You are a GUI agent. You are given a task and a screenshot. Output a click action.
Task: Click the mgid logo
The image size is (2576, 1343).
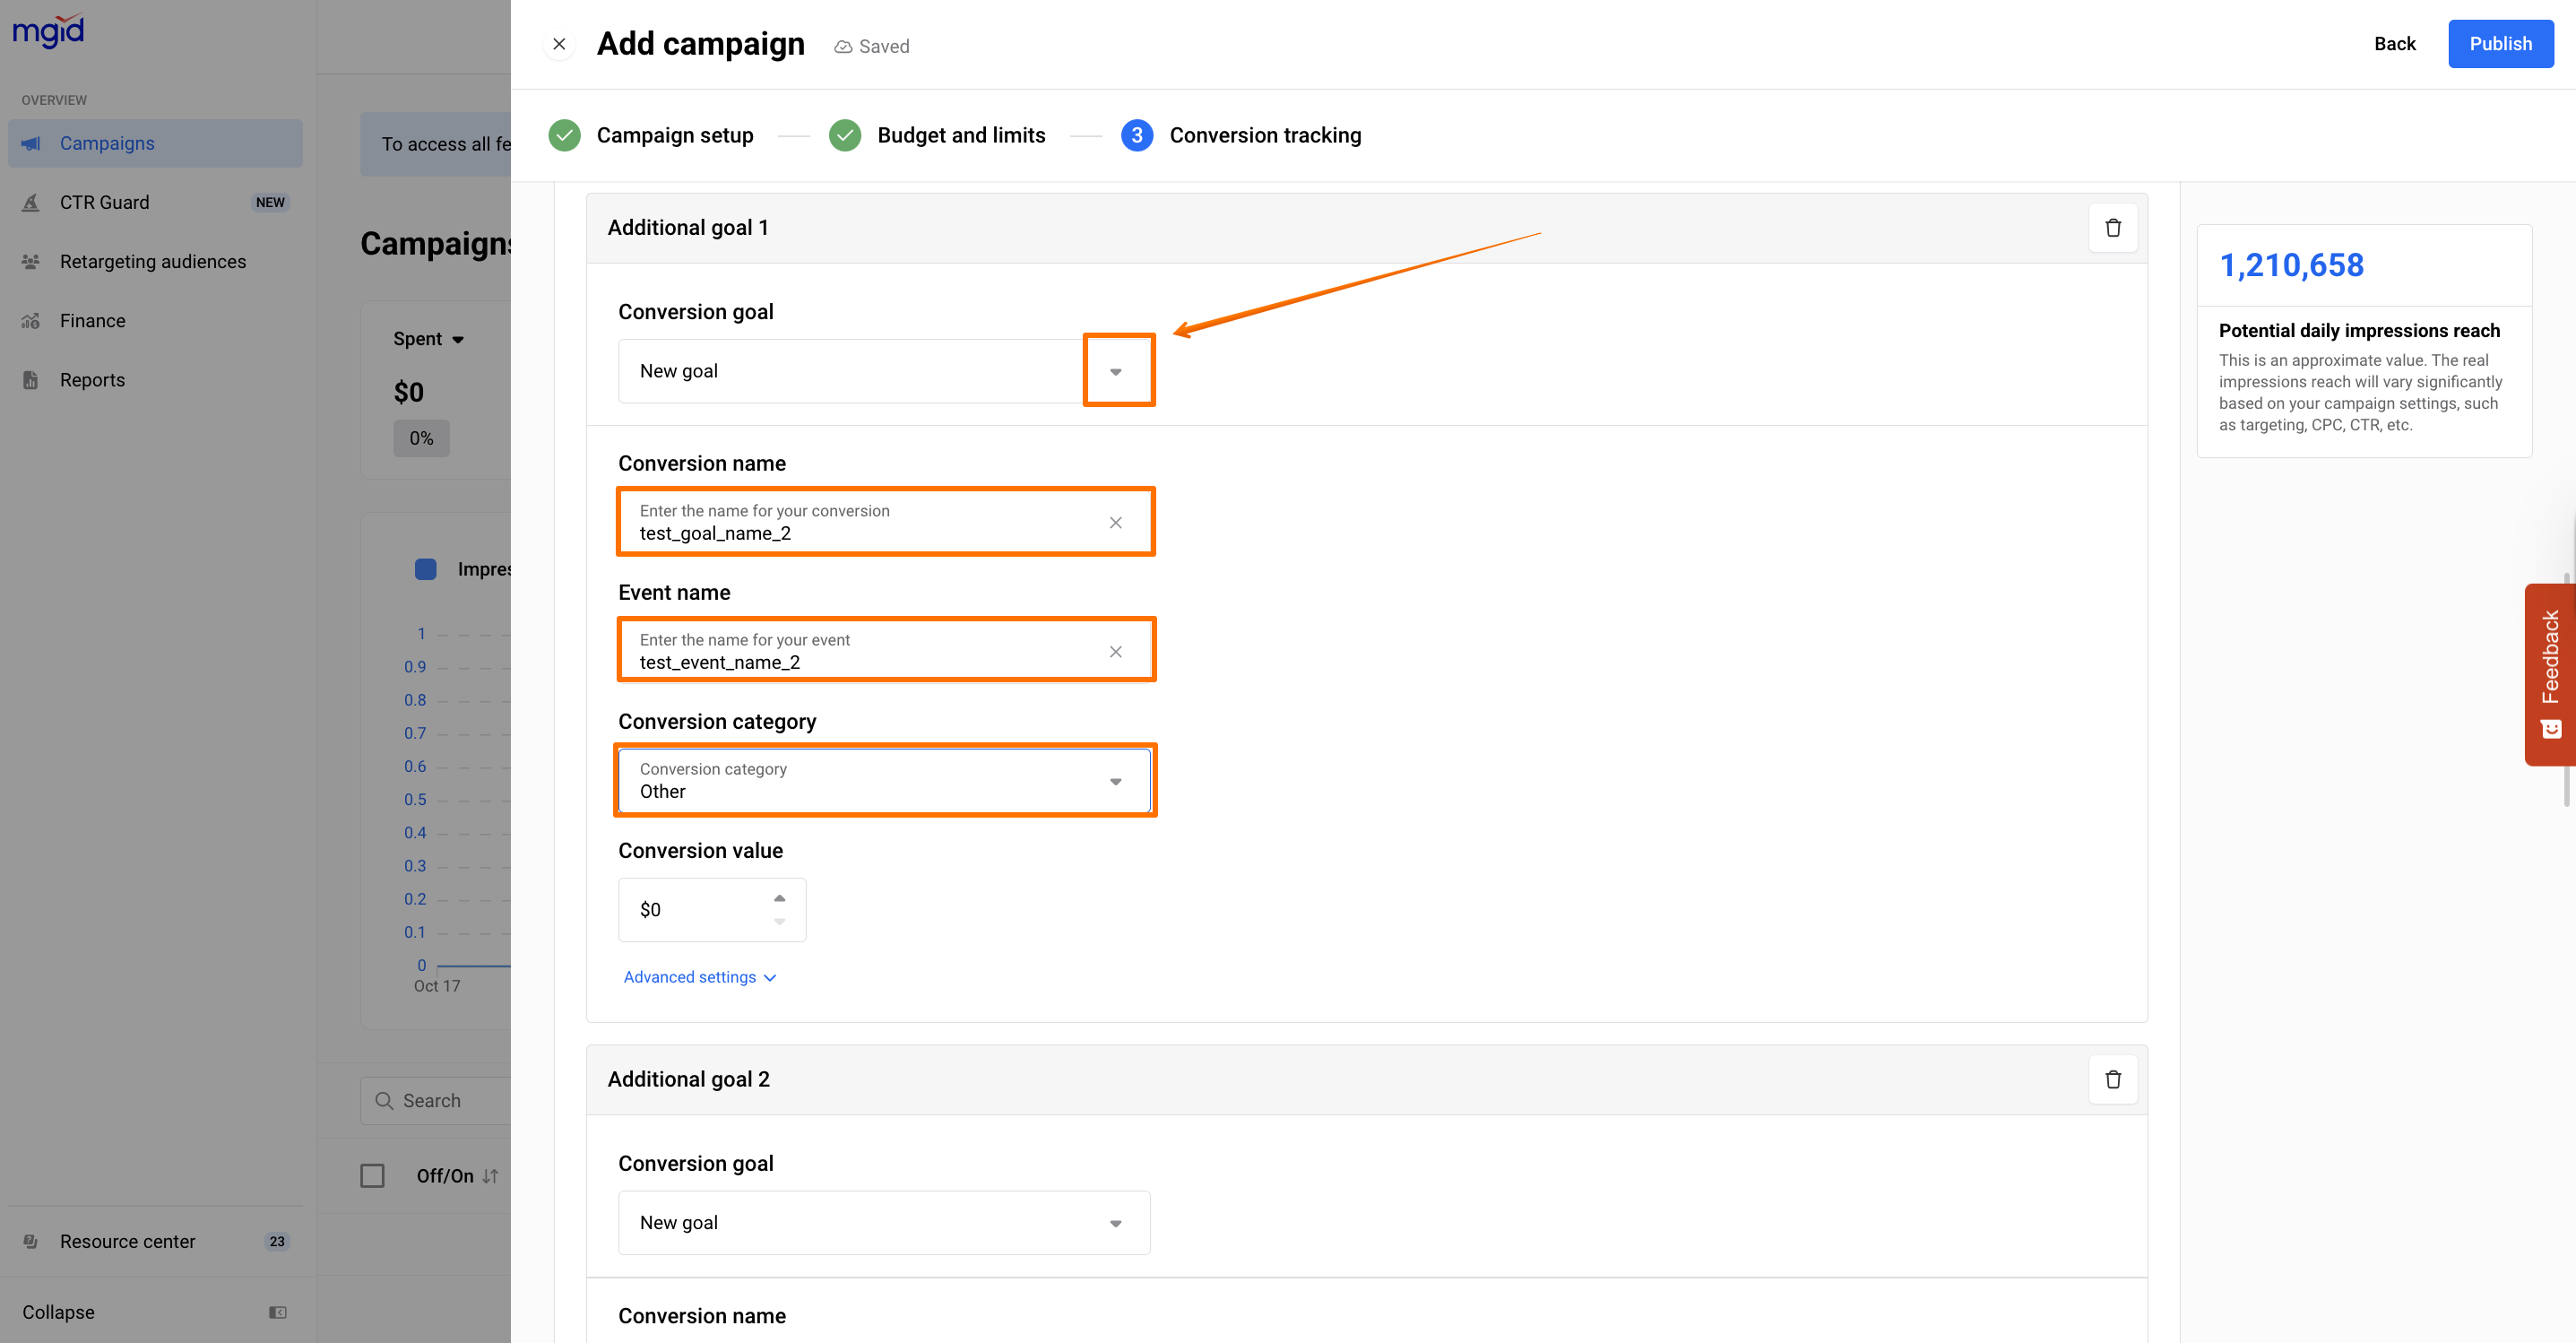click(x=48, y=30)
